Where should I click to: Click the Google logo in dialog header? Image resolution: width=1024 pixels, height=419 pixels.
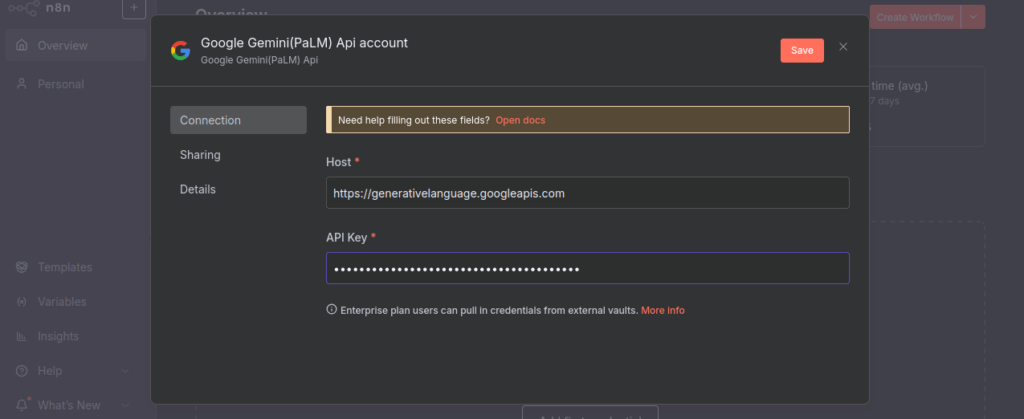coord(180,51)
